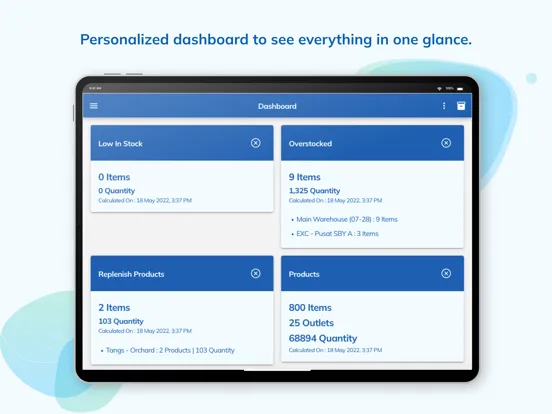
Task: Select the '25 Outlets' value
Action: (x=311, y=323)
